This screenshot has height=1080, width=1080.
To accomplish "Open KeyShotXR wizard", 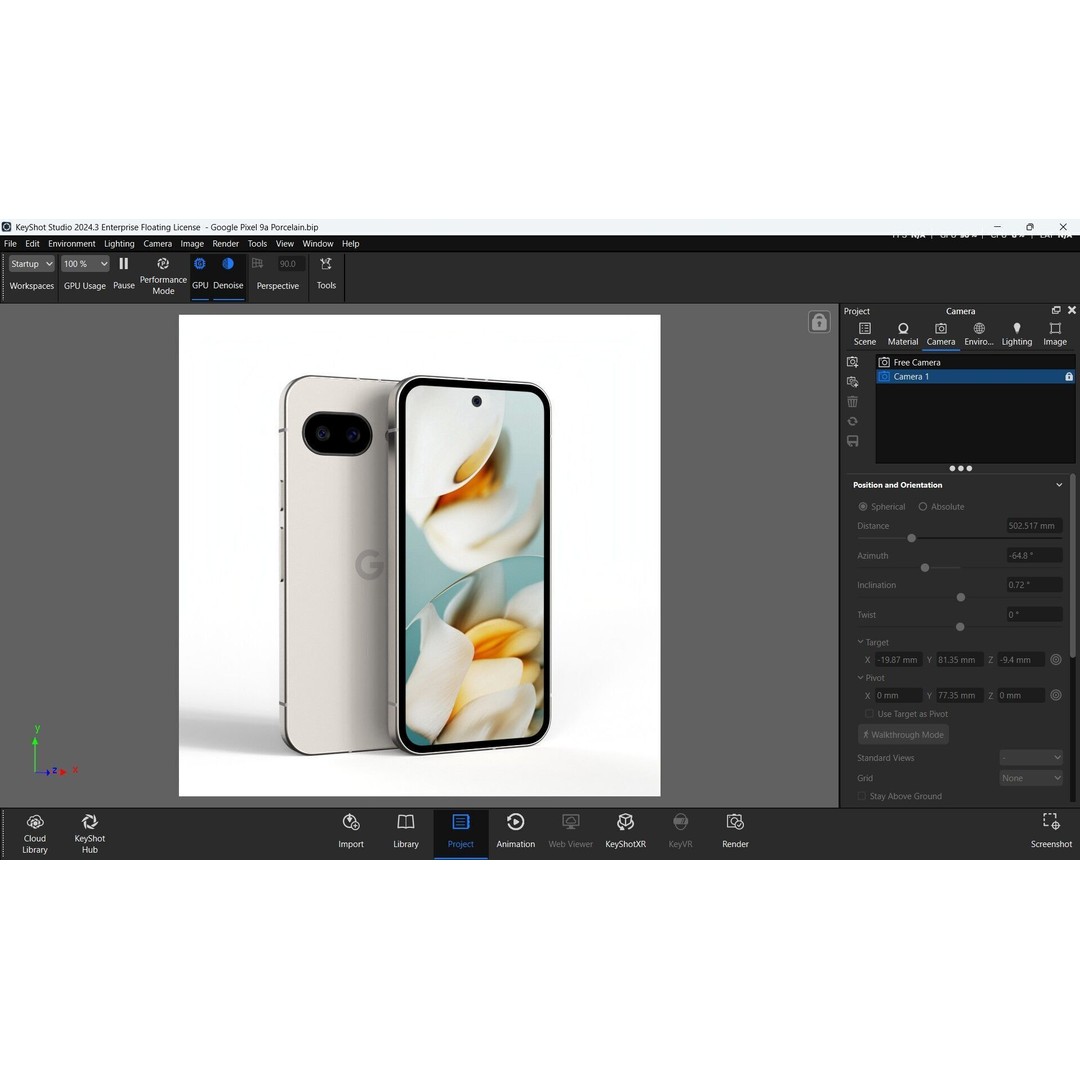I will 625,831.
